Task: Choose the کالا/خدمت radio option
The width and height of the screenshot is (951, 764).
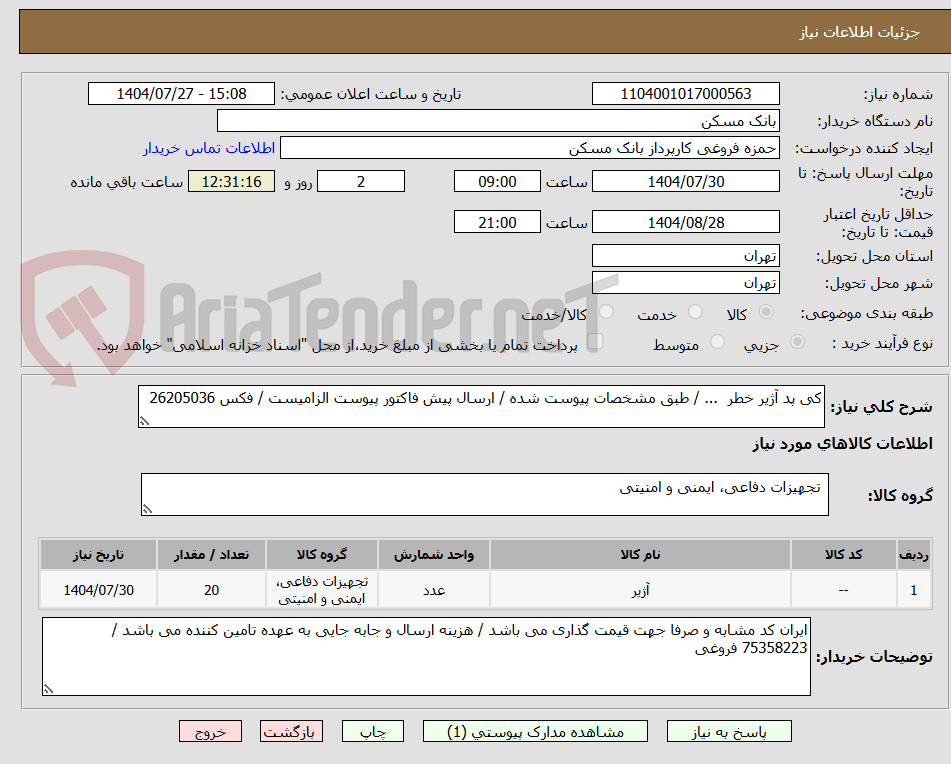Action: (x=606, y=312)
